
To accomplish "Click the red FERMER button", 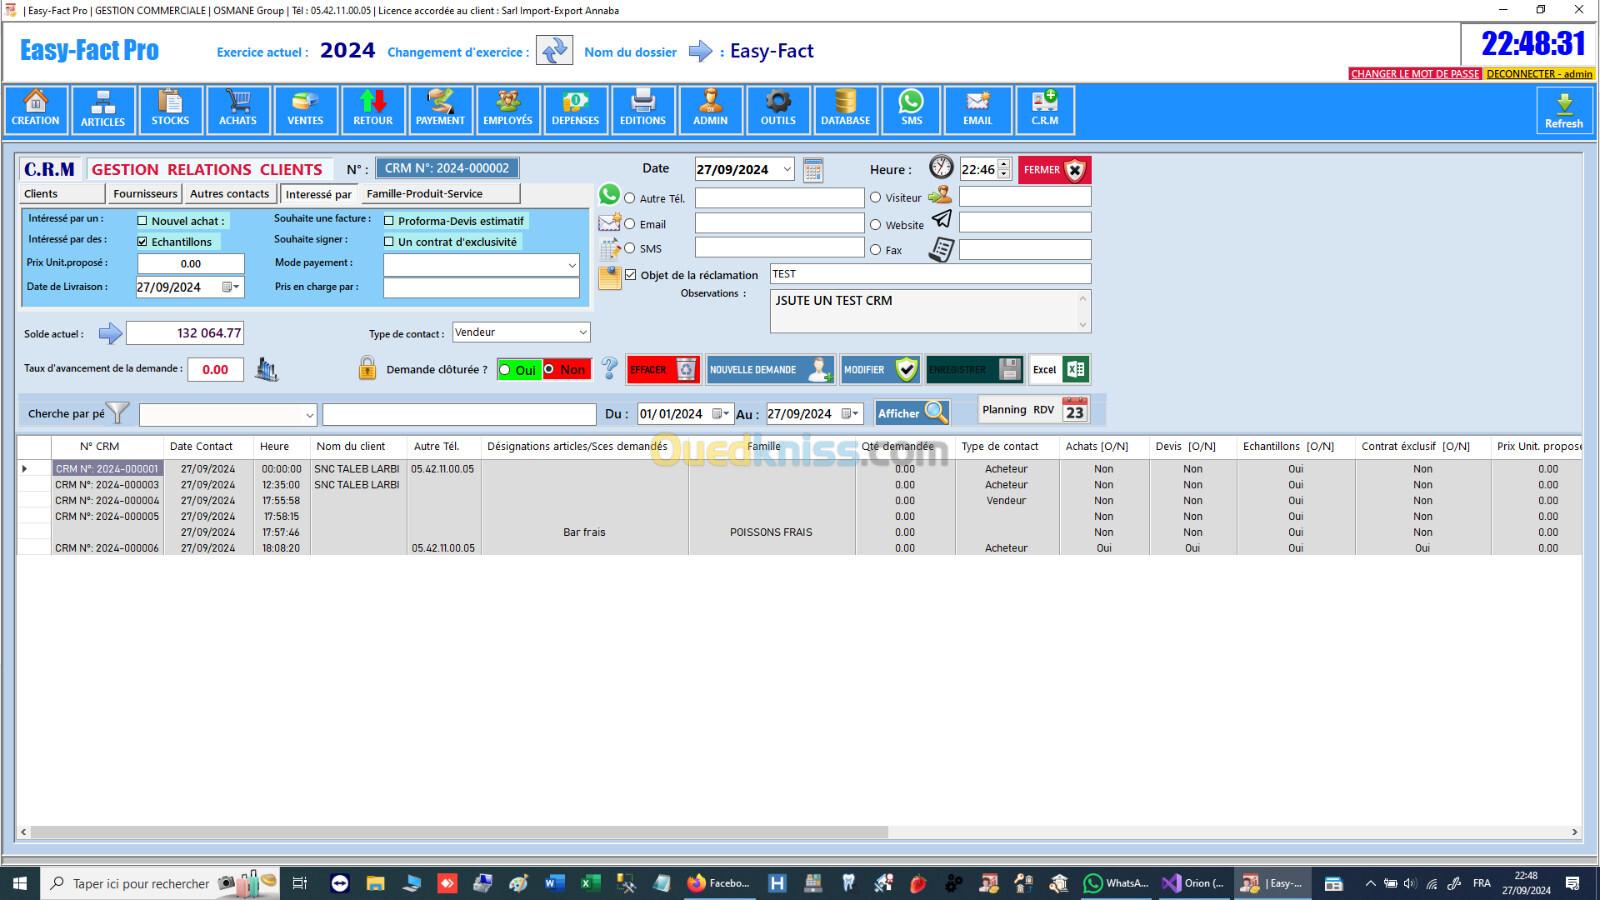I will 1054,170.
